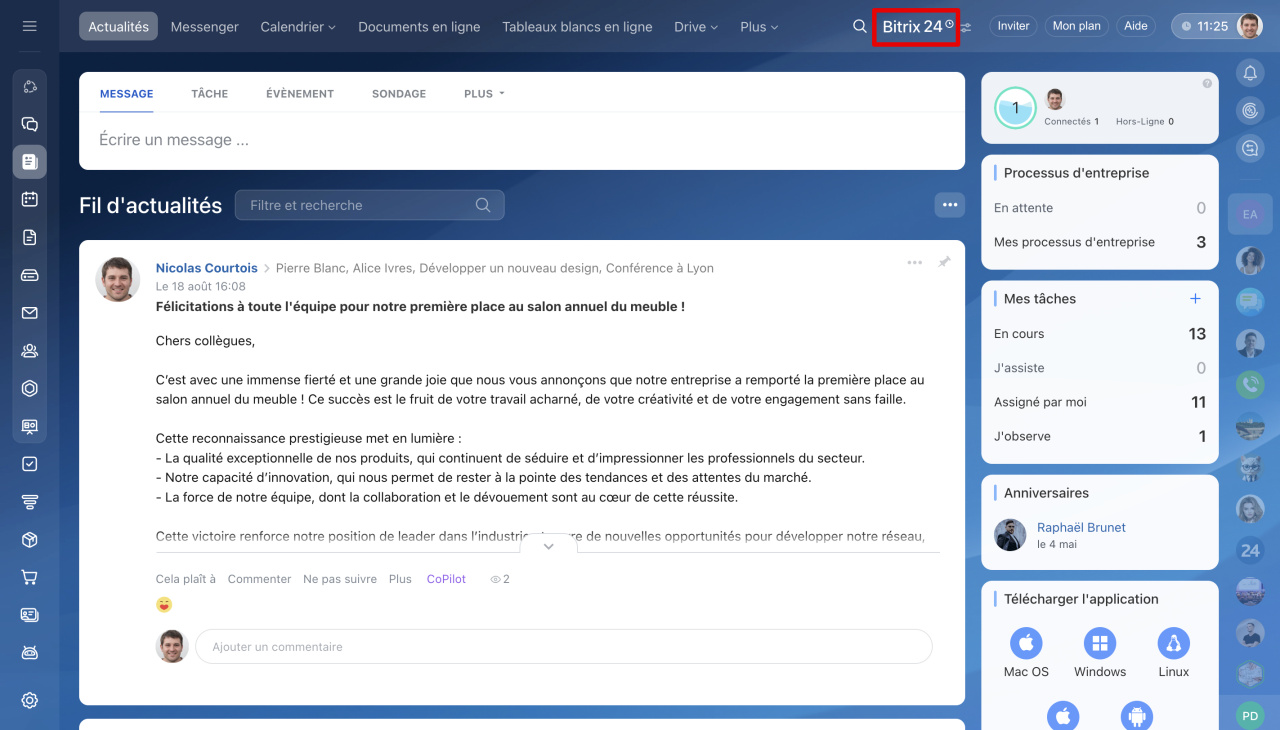This screenshot has height=730, width=1280.
Task: Pin the Nicolas Courtois post
Action: point(943,262)
